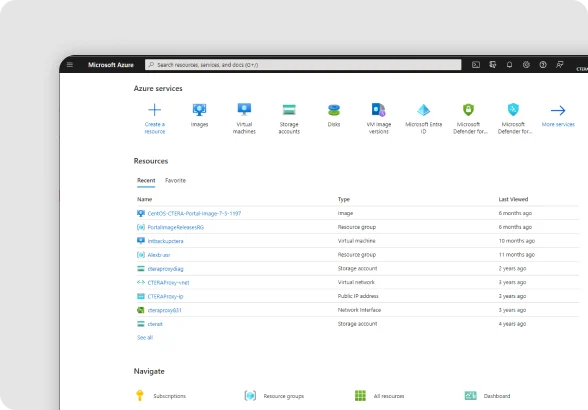Switch to the Favorite tab

(175, 180)
